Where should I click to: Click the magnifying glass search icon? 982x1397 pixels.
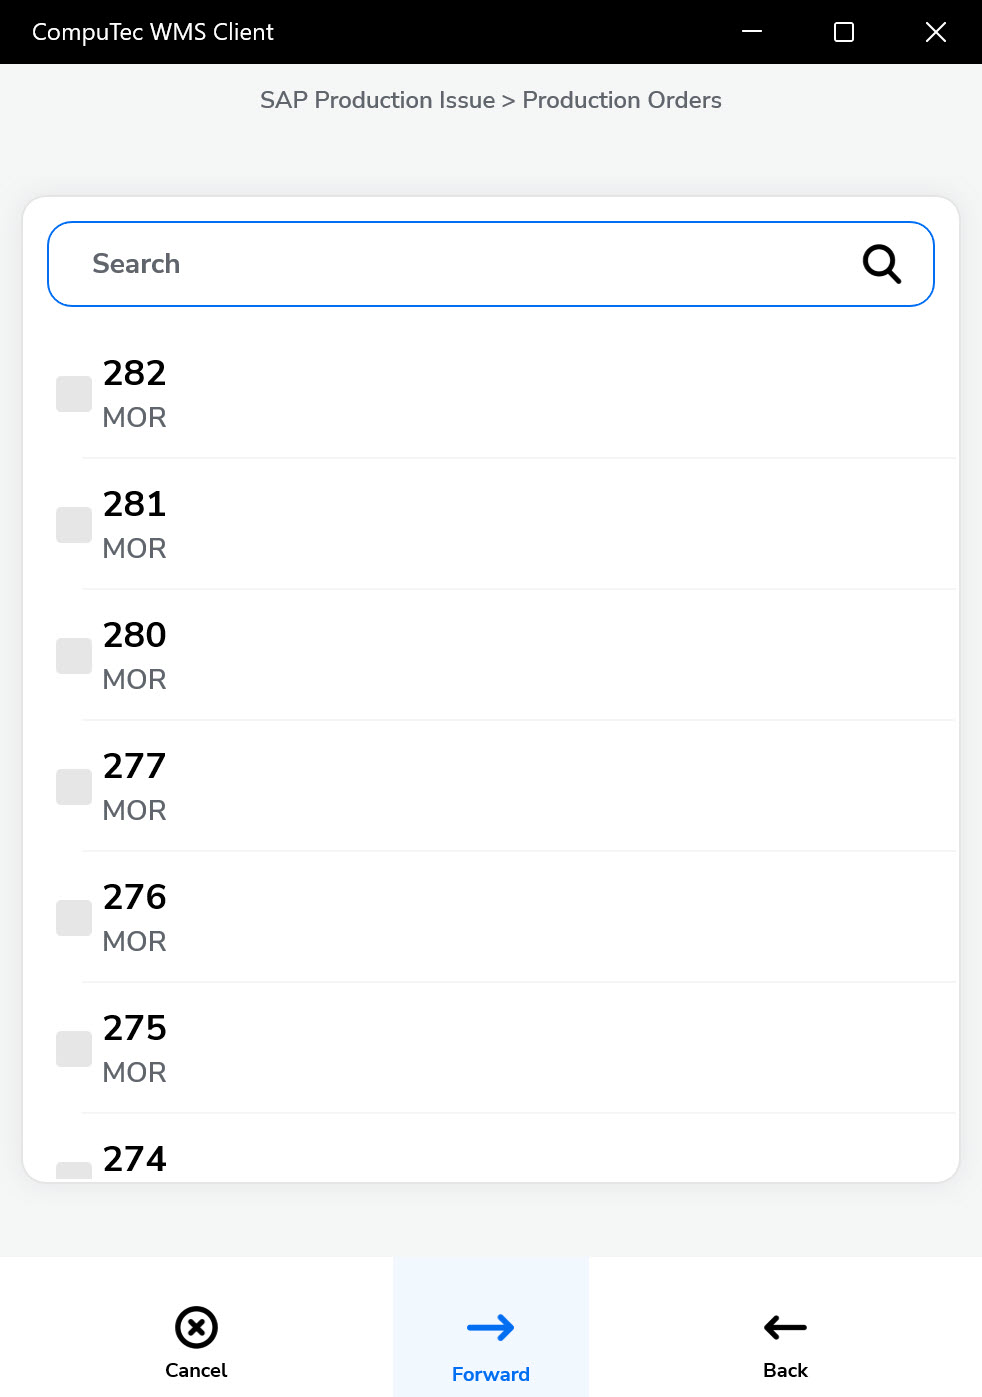tap(881, 264)
